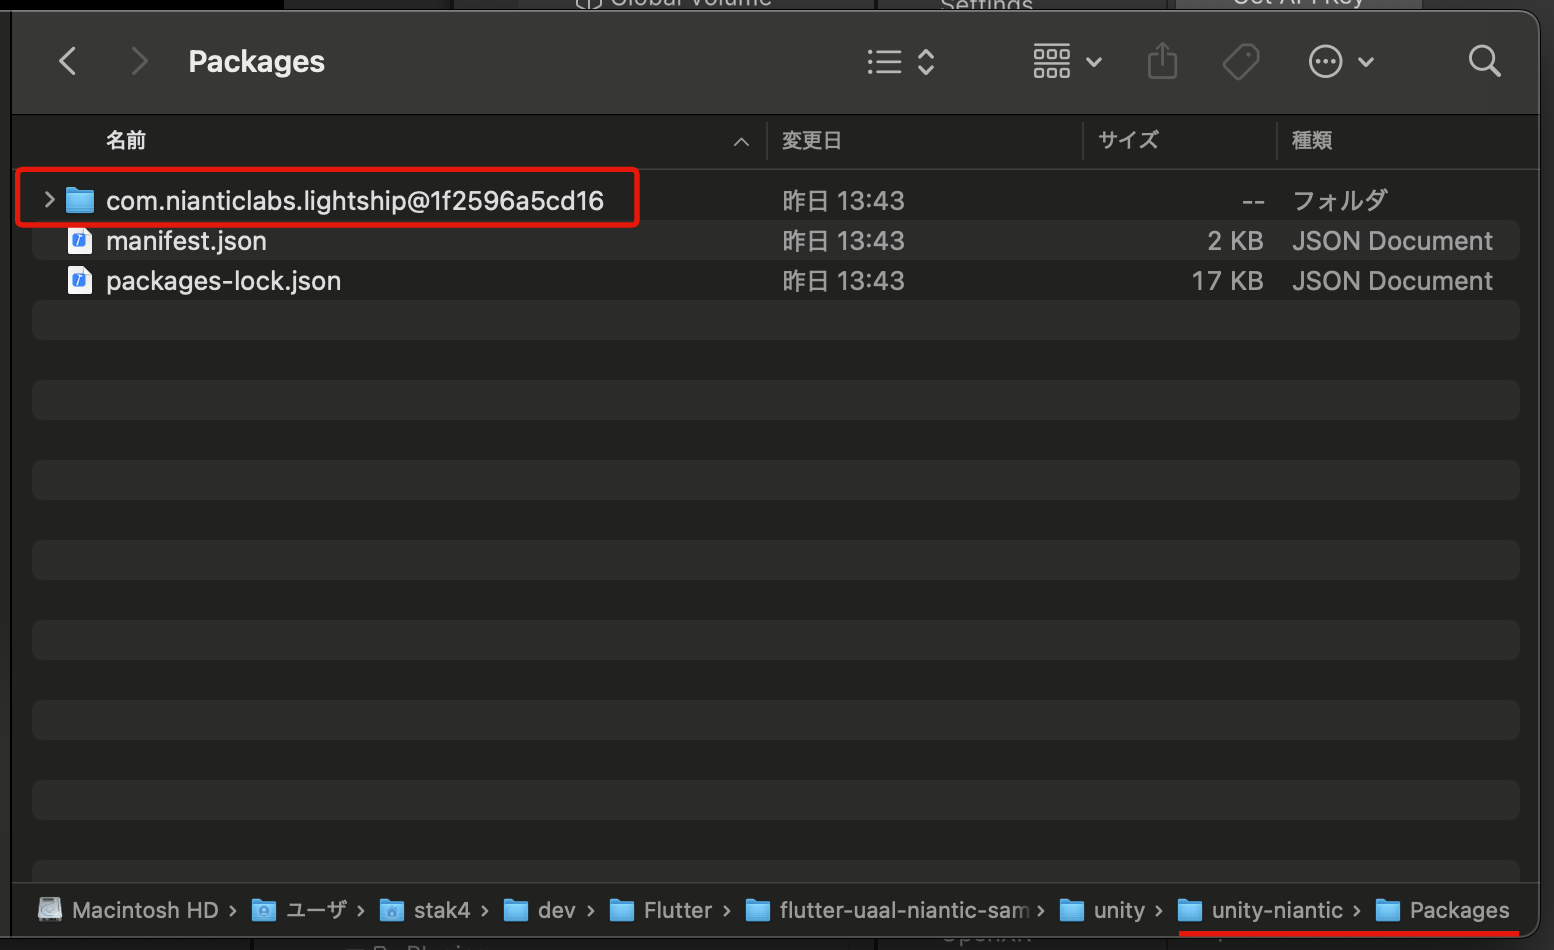Screen dimensions: 1554x950
Task: Click the manifest.json JSON document icon
Action: click(x=79, y=240)
